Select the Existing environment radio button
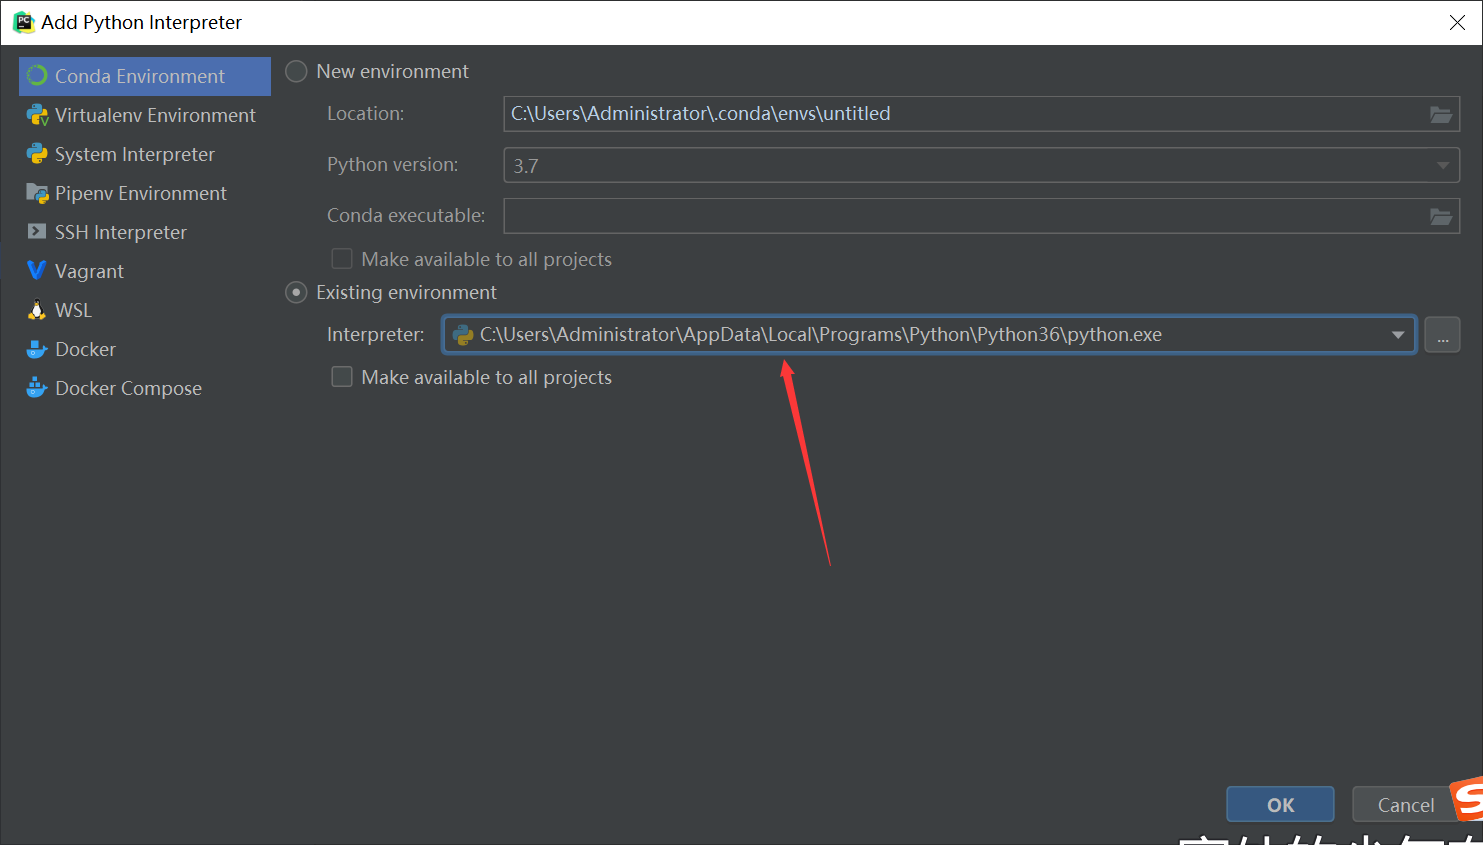Screen dimensions: 1483x845 coord(296,292)
